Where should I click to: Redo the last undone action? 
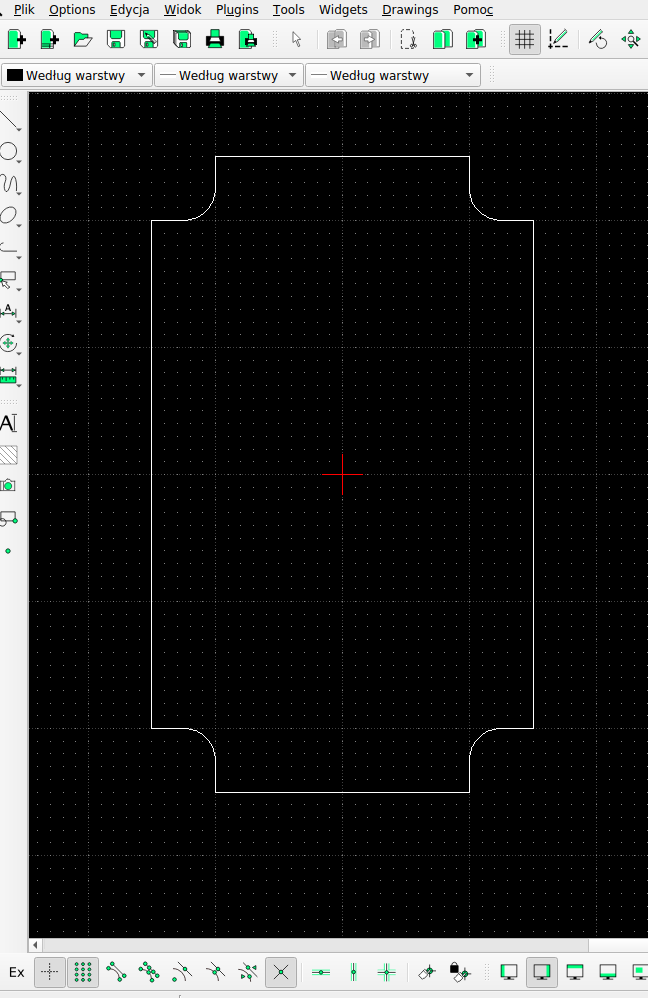click(x=370, y=39)
